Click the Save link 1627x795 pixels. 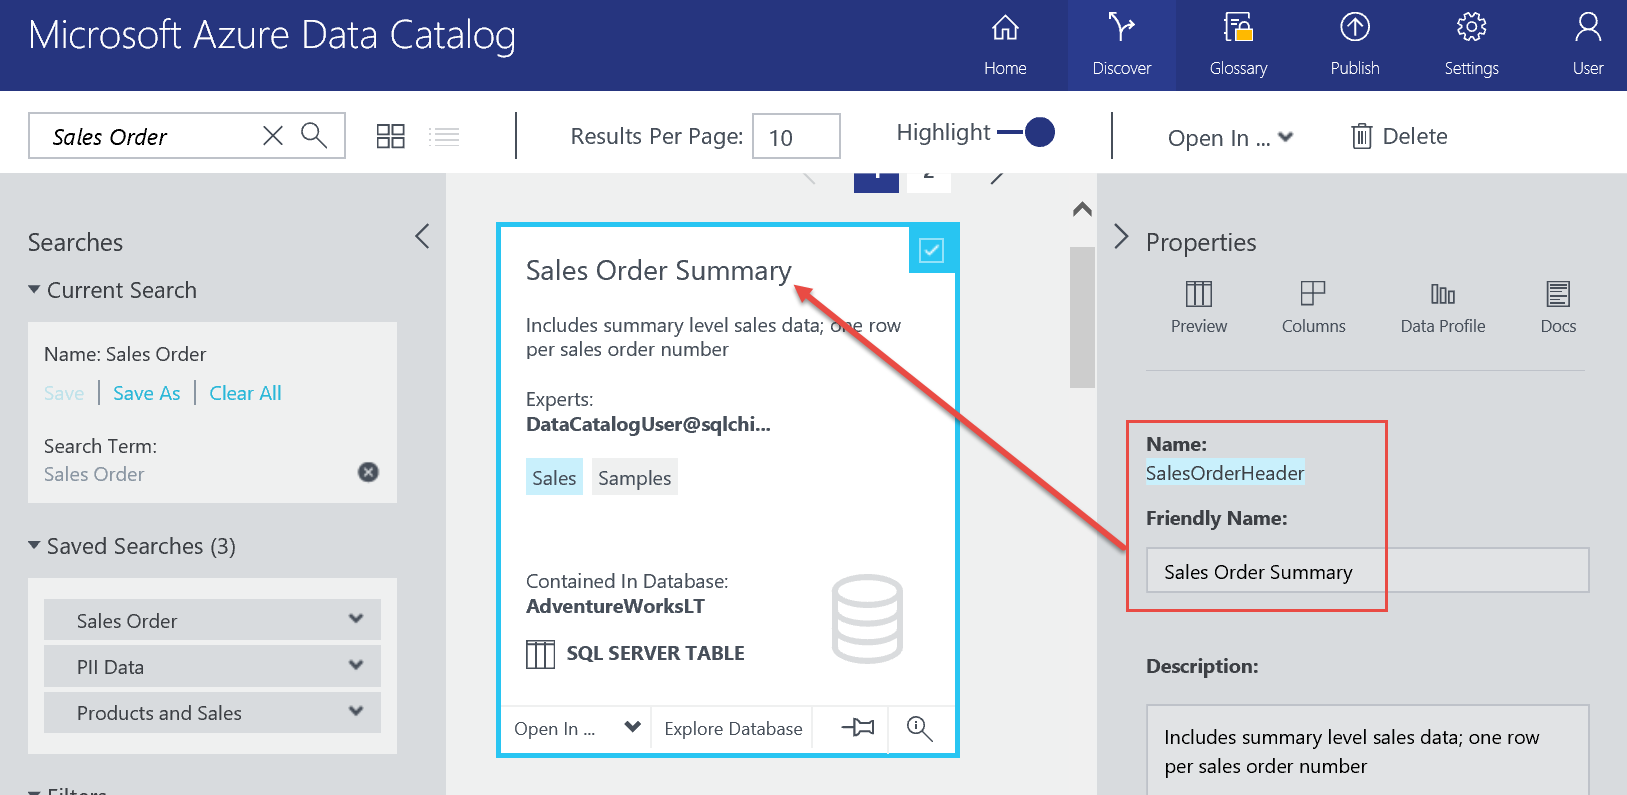[x=64, y=393]
